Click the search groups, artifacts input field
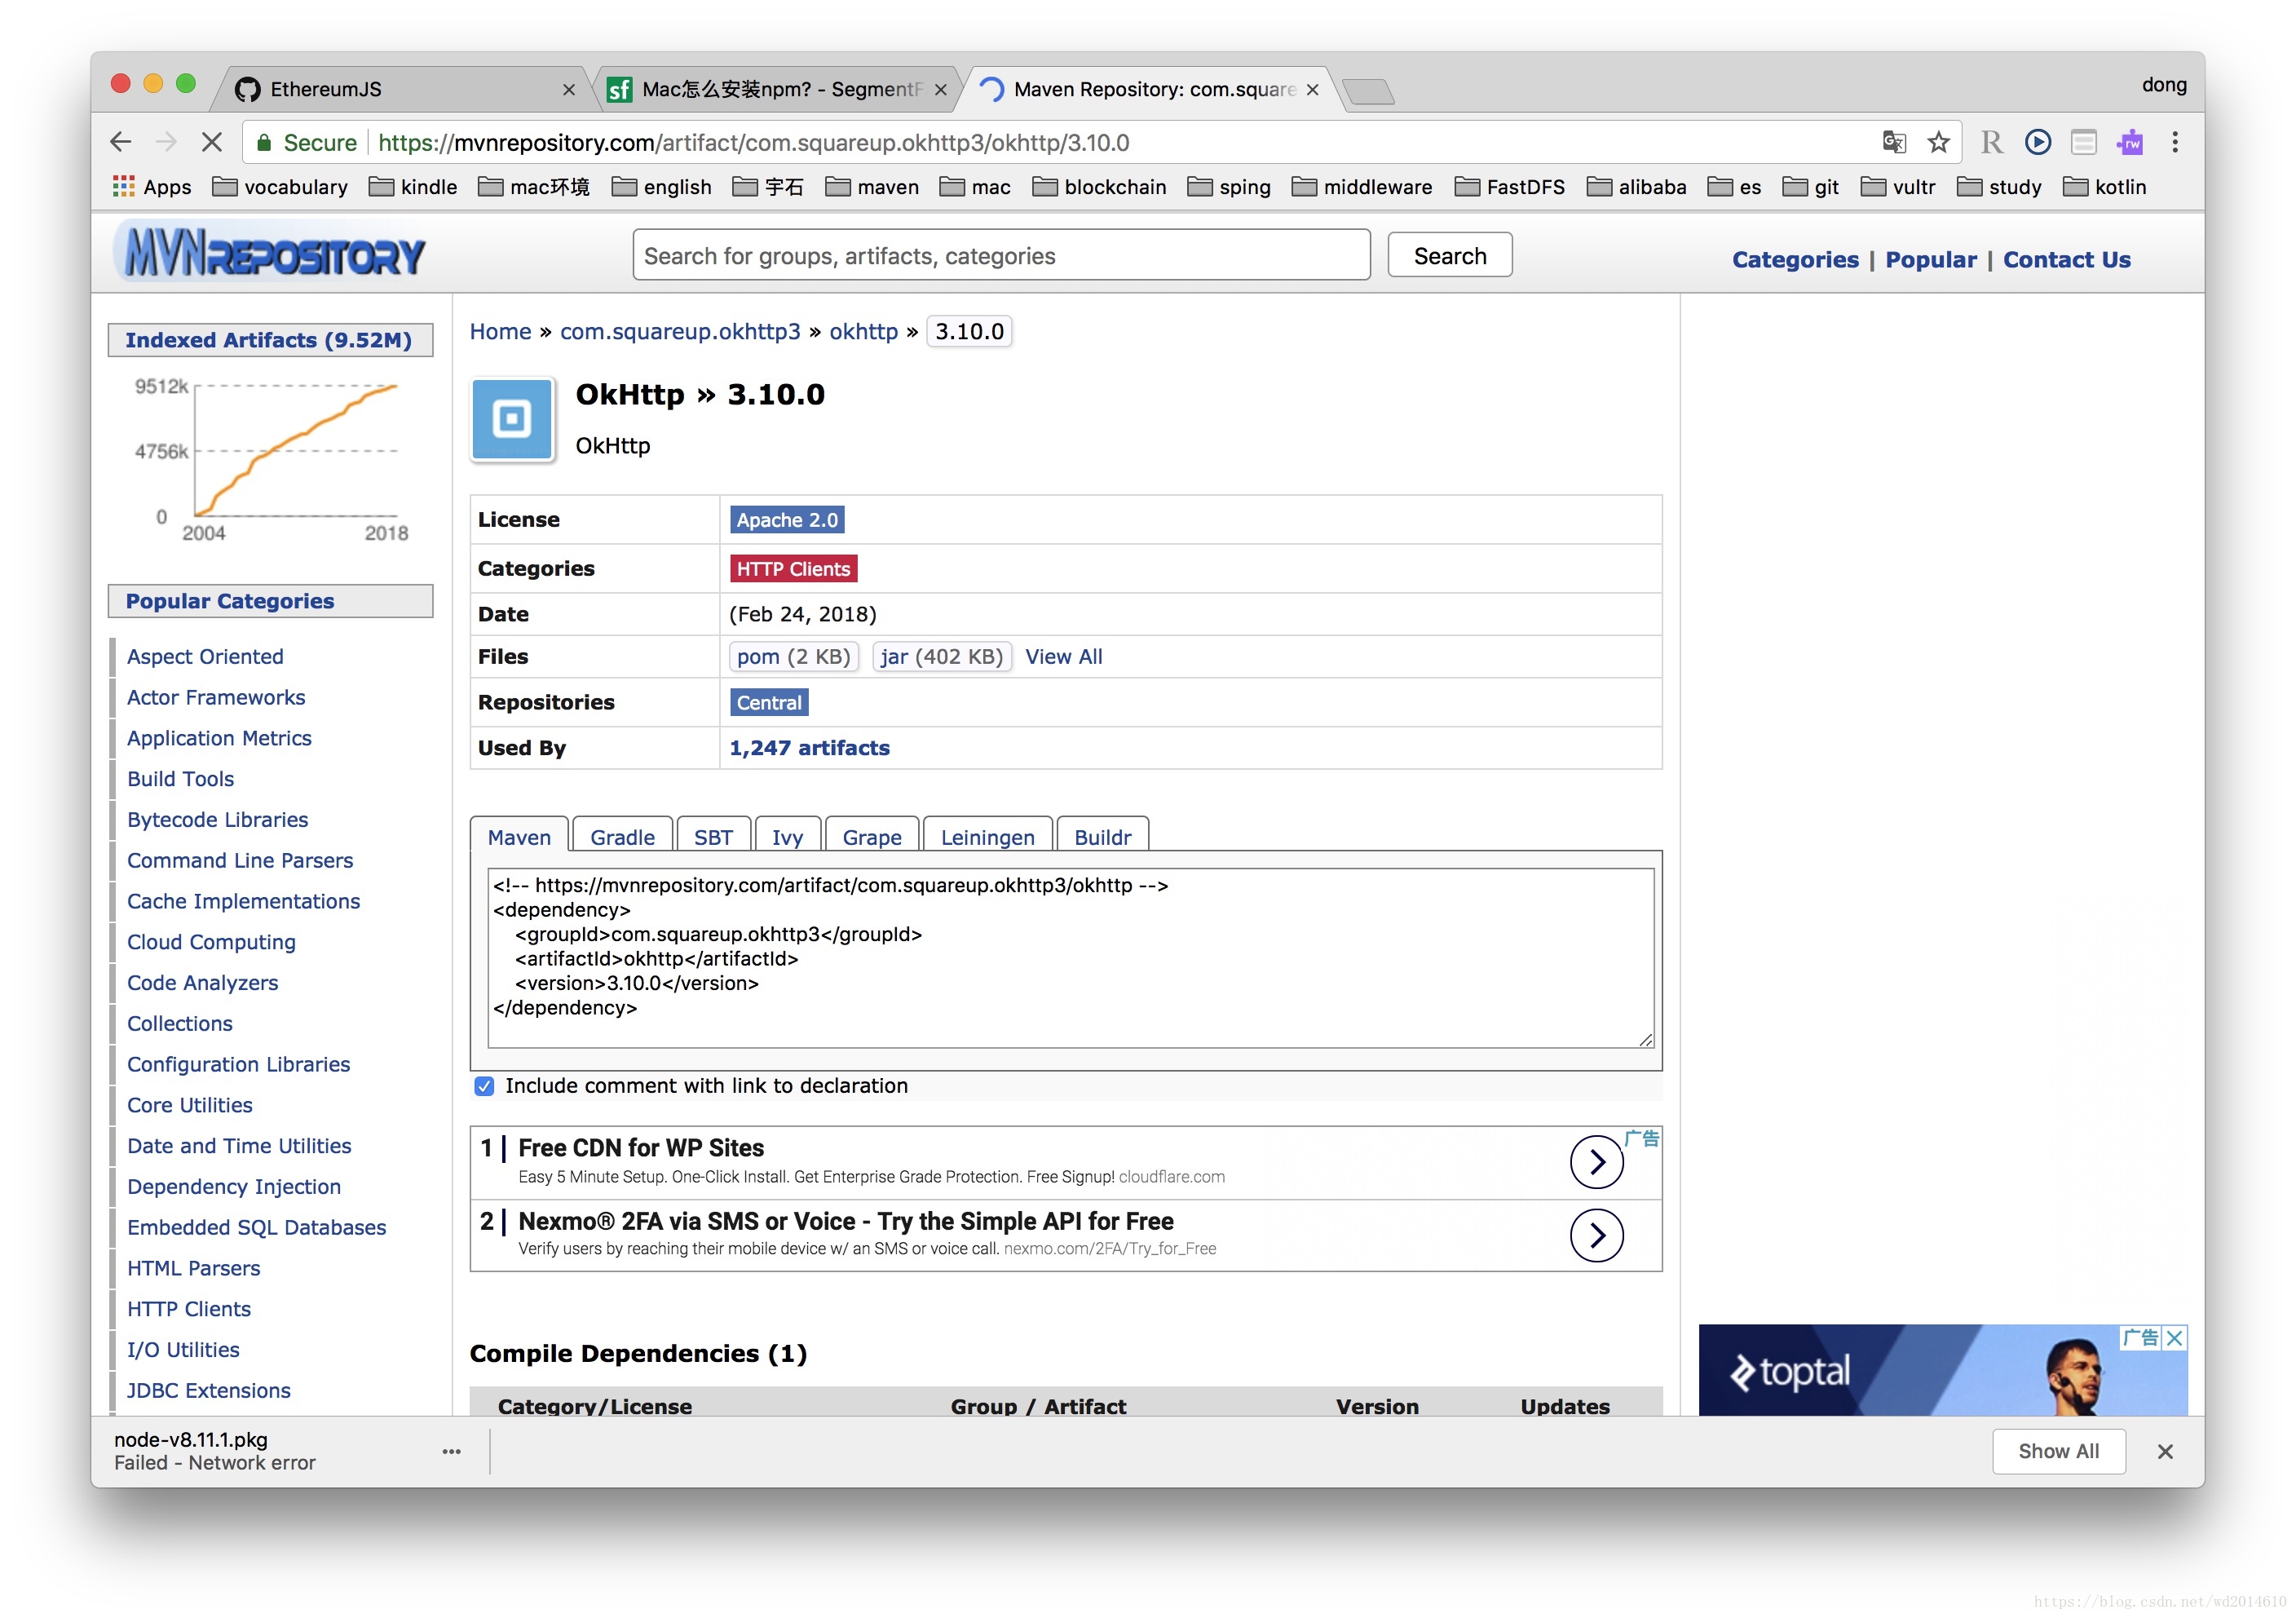Image resolution: width=2296 pixels, height=1618 pixels. point(1001,256)
